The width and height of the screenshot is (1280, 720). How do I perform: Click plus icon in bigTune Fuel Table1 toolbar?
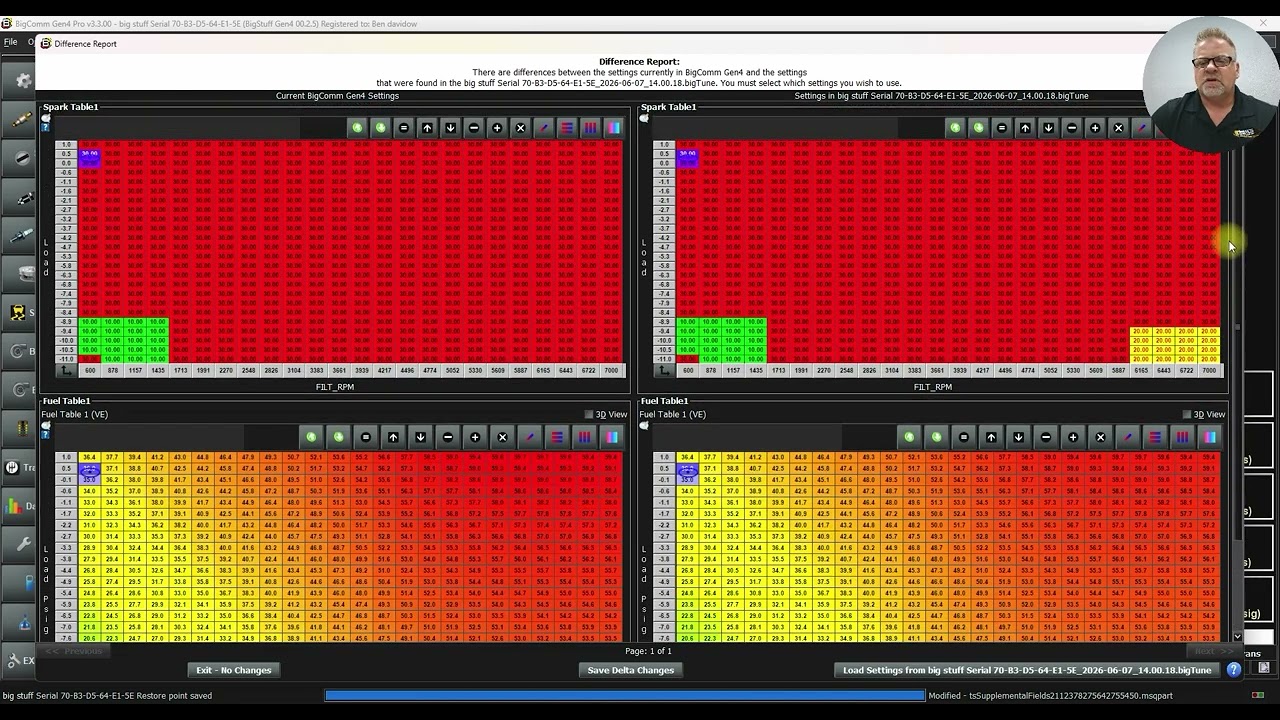1073,437
